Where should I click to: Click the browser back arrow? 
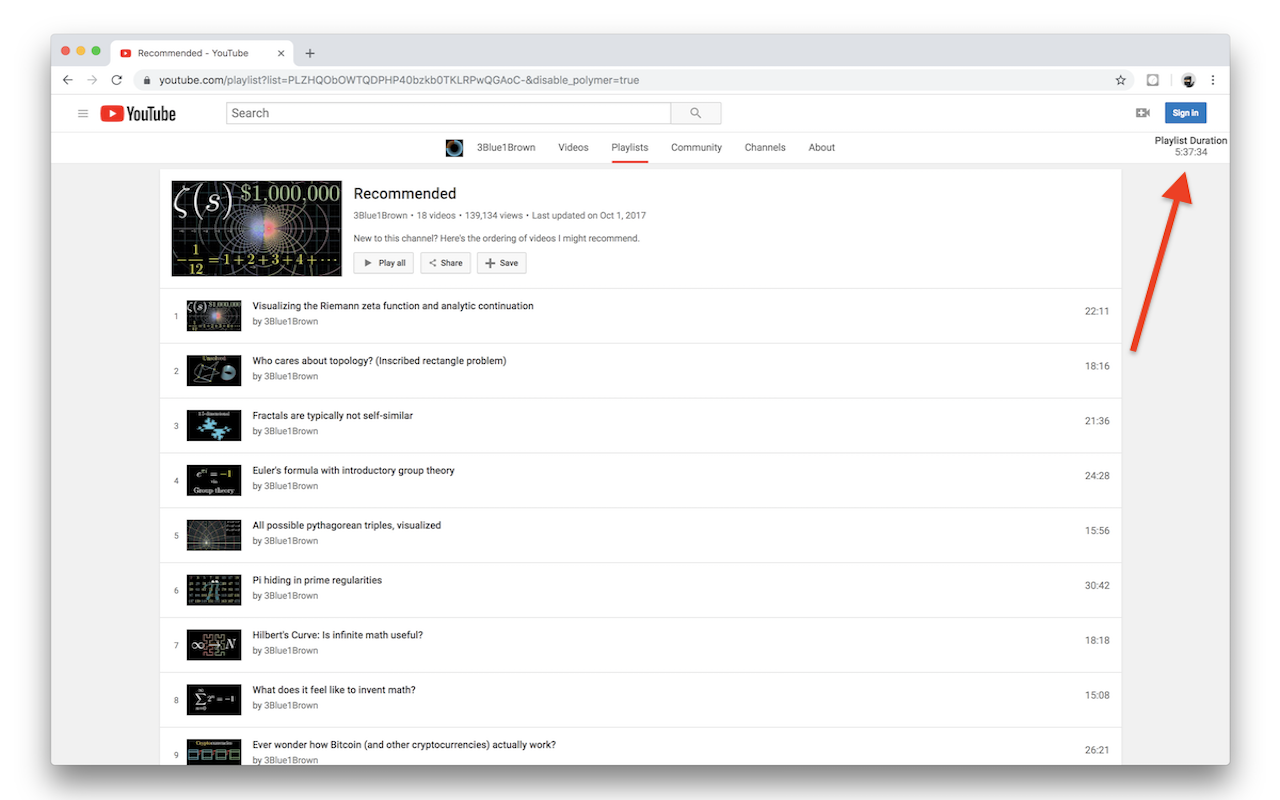(x=68, y=80)
